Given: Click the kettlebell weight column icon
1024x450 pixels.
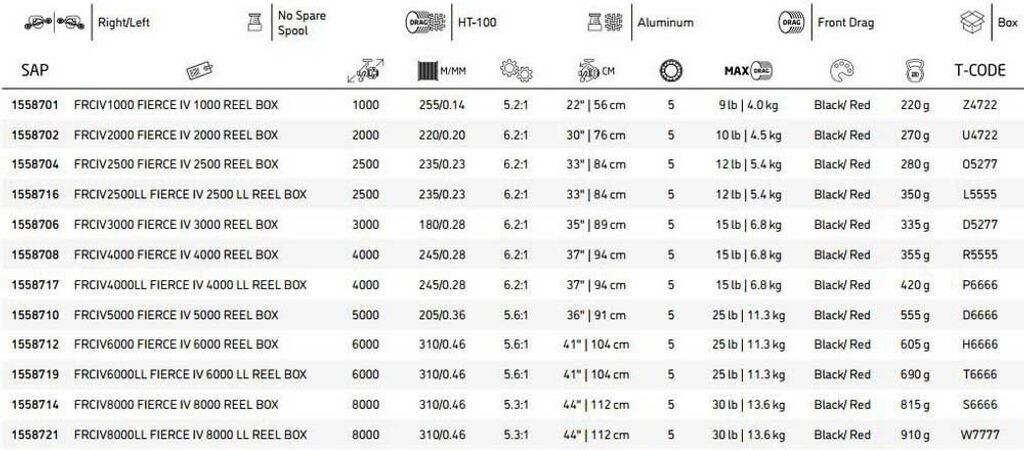Looking at the screenshot, I should (x=913, y=71).
